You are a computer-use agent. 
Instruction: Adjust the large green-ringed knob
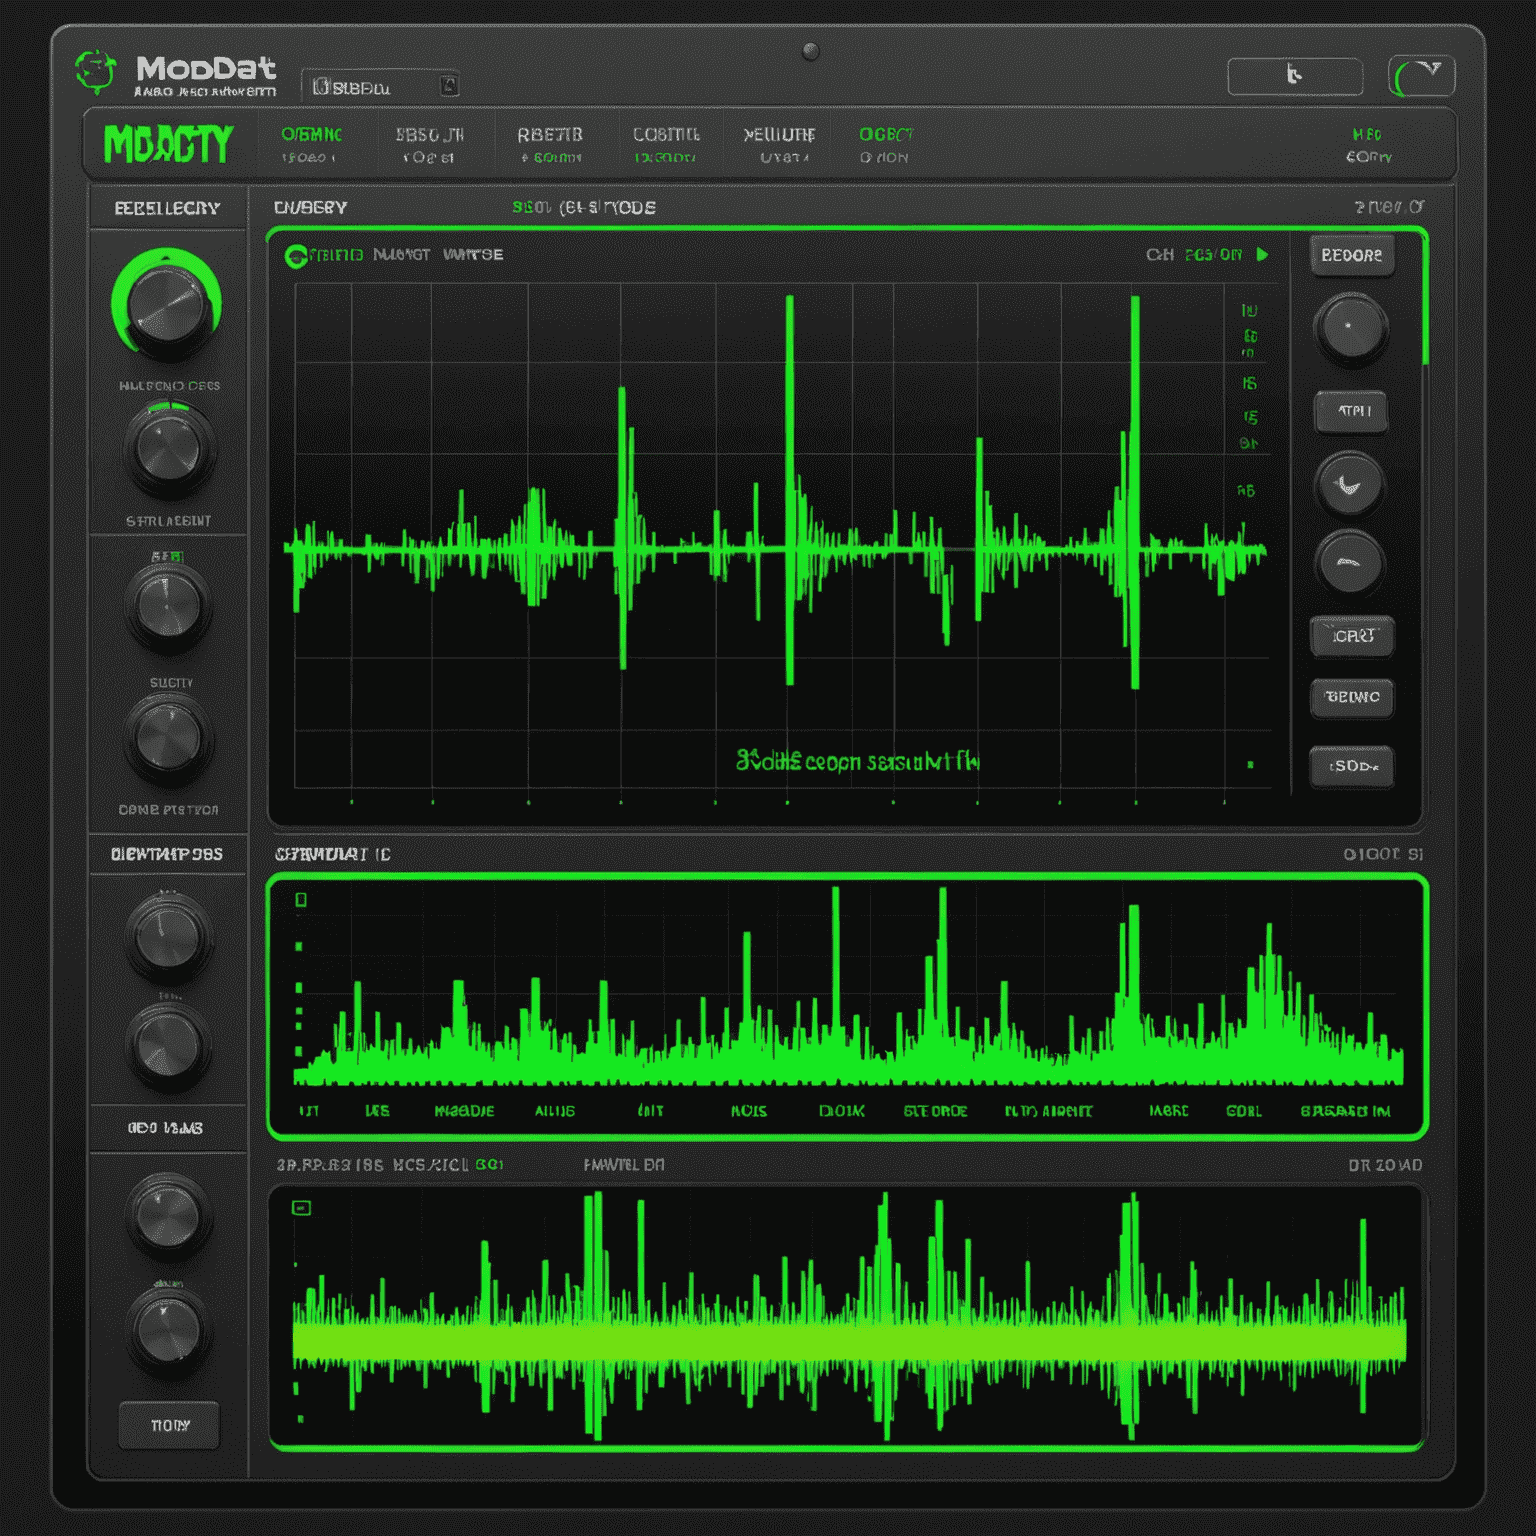167,306
